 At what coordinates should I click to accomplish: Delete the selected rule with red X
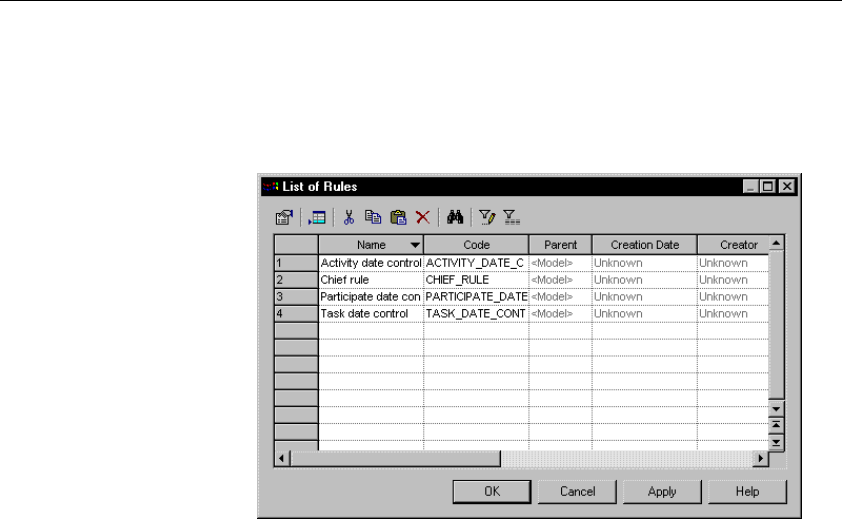pos(423,218)
